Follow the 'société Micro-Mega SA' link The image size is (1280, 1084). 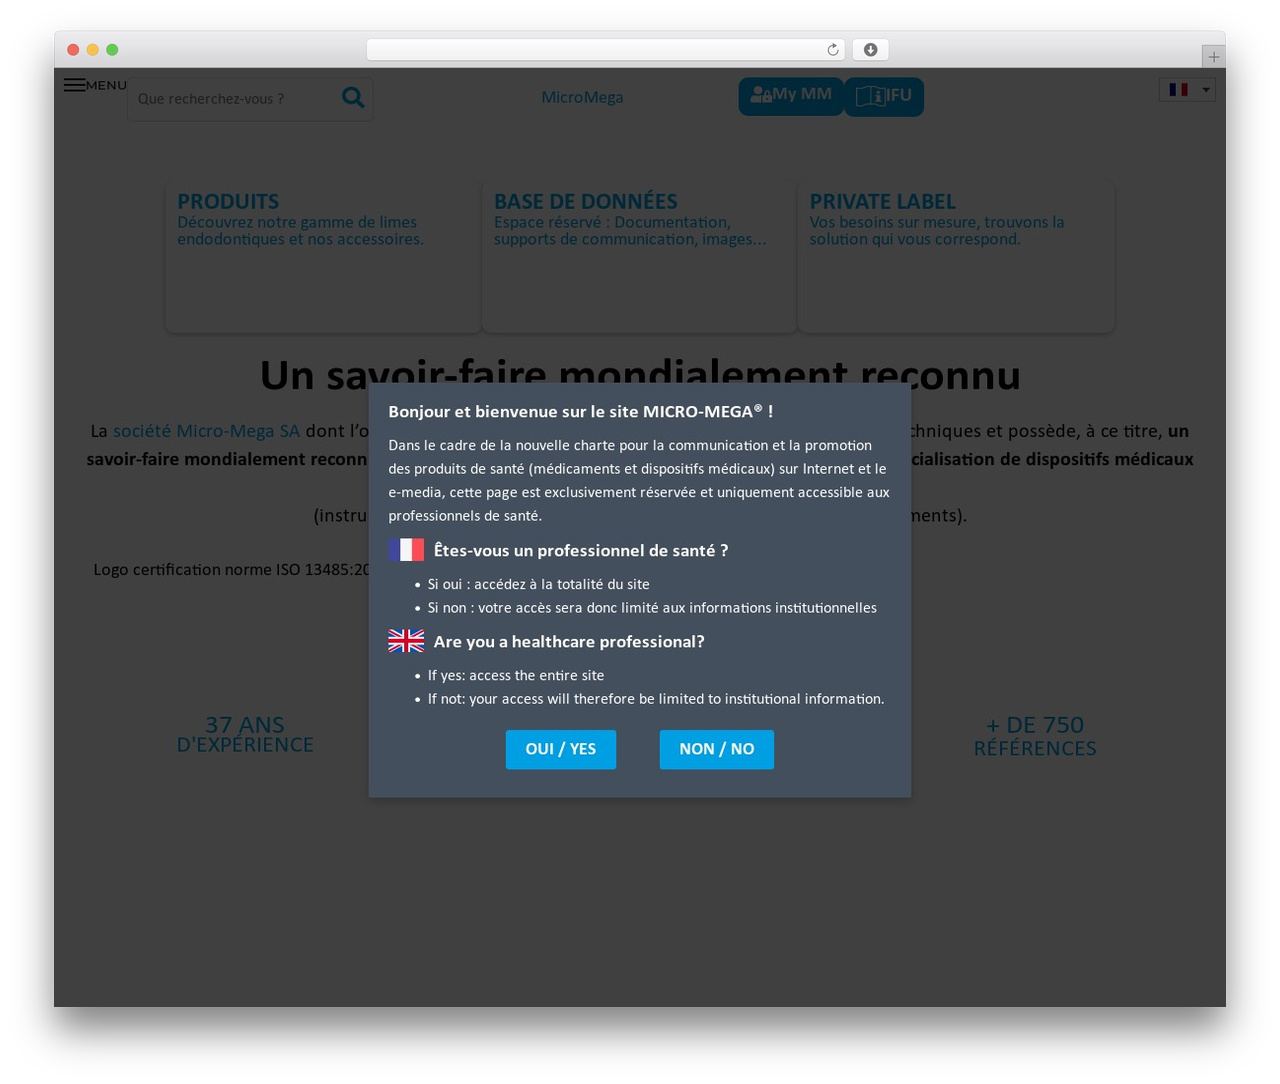(x=206, y=431)
